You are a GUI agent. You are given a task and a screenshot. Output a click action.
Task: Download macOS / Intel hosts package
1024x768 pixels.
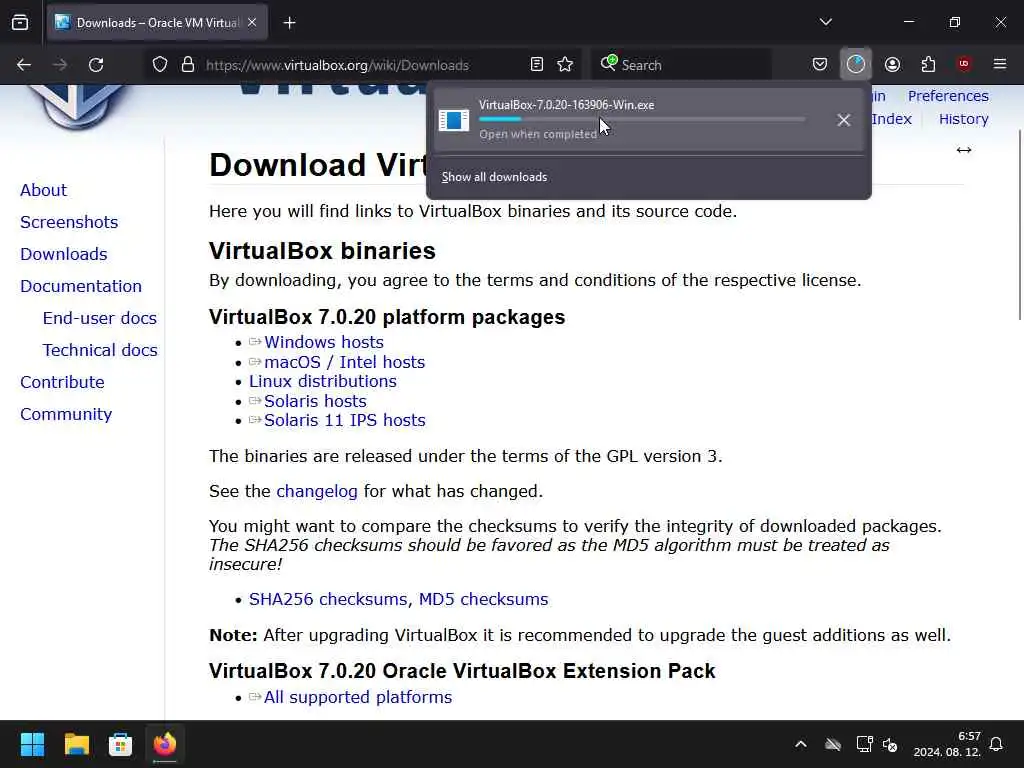(x=345, y=362)
